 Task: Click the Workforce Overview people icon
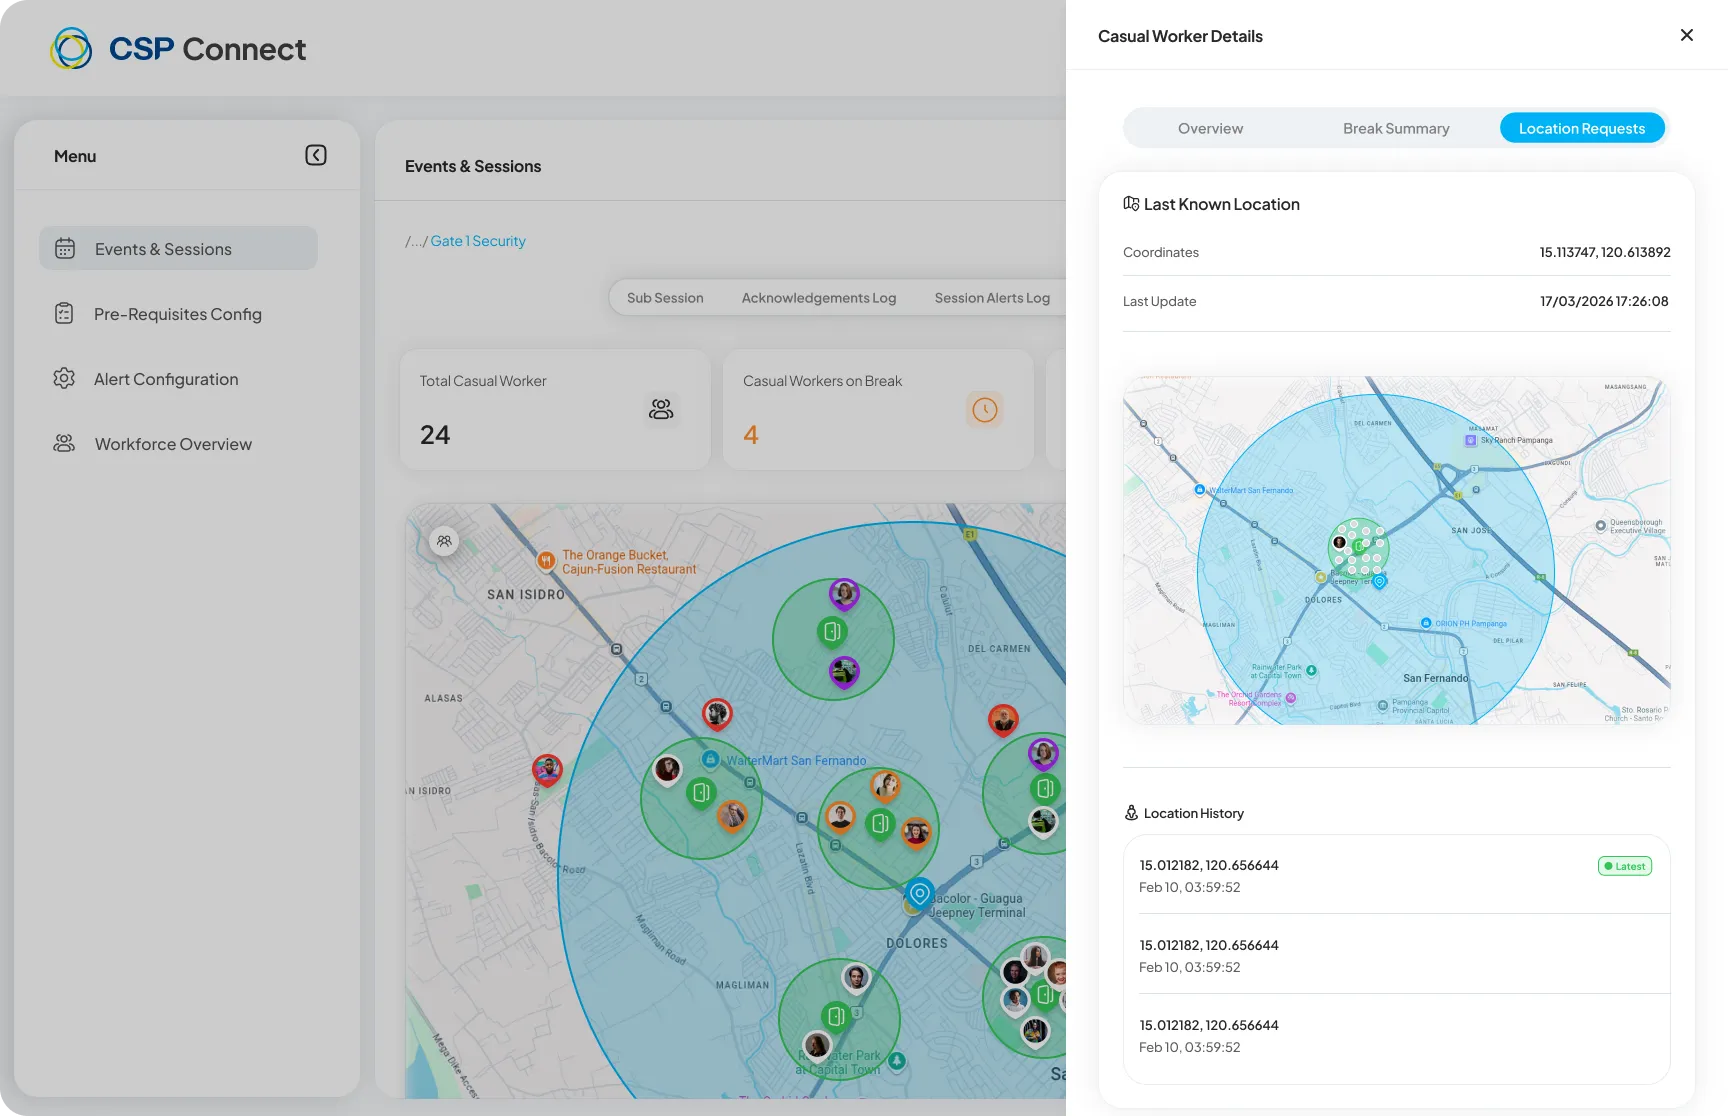64,443
